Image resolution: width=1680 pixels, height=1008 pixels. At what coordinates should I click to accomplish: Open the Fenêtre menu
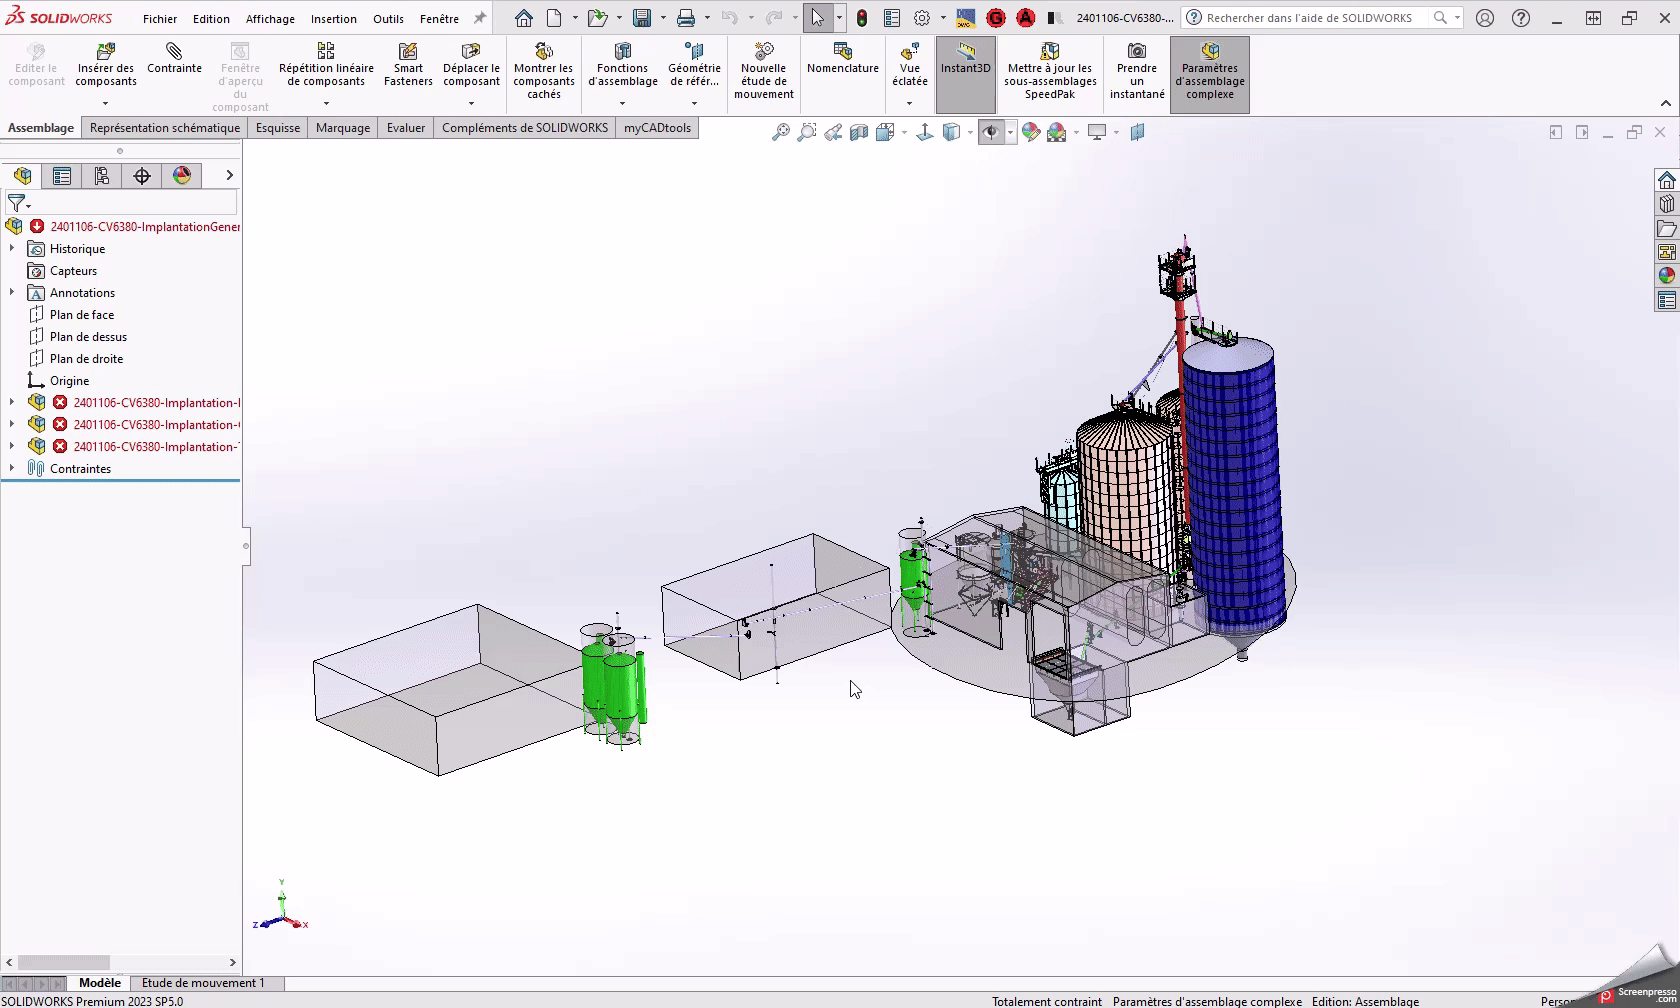pyautogui.click(x=439, y=19)
